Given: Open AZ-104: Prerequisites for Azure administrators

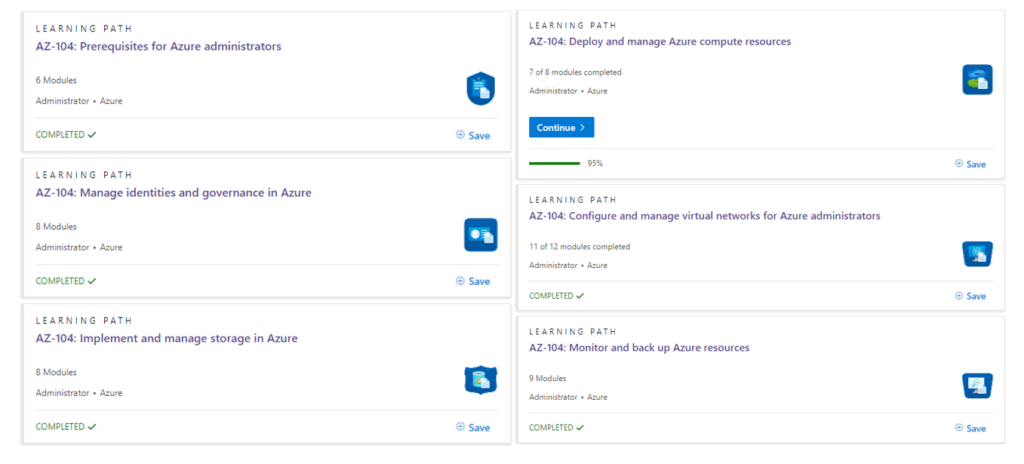Looking at the screenshot, I should point(159,46).
